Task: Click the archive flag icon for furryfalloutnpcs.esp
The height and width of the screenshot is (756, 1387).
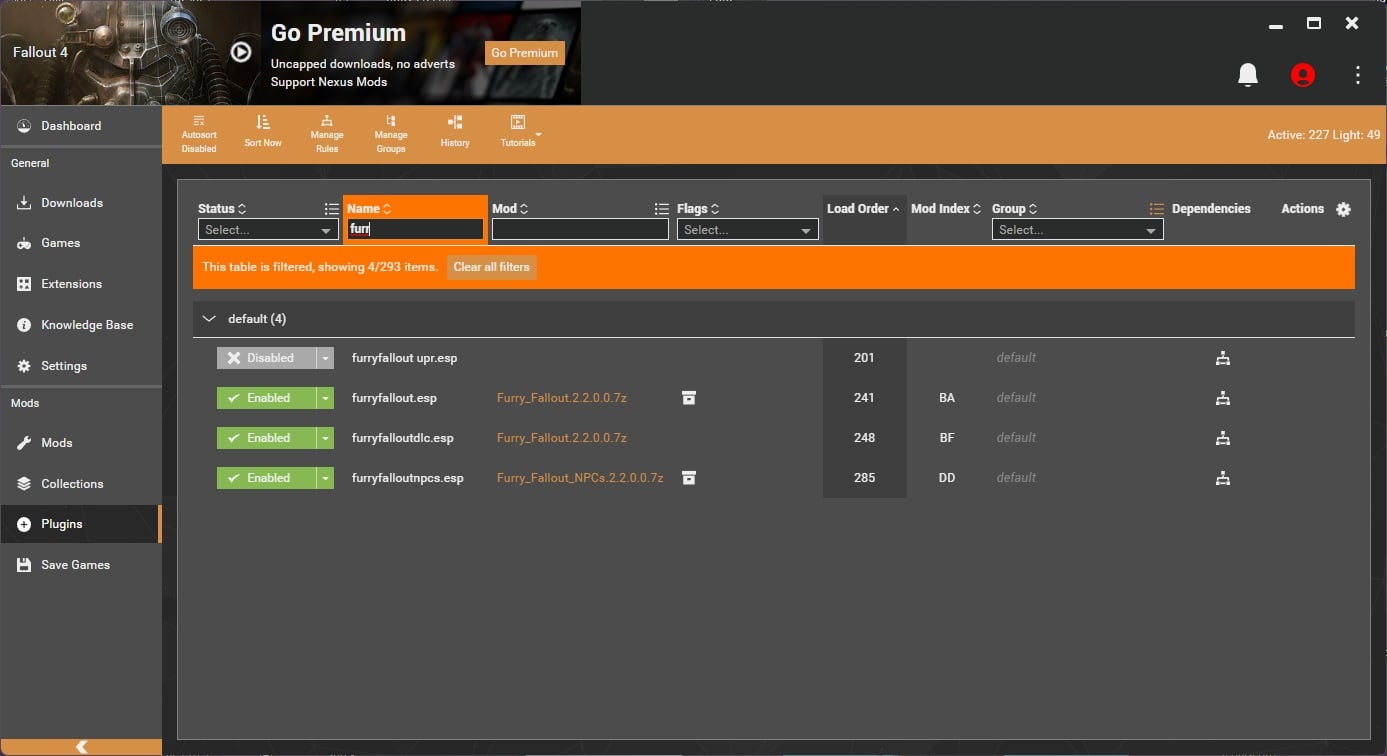Action: [x=688, y=478]
